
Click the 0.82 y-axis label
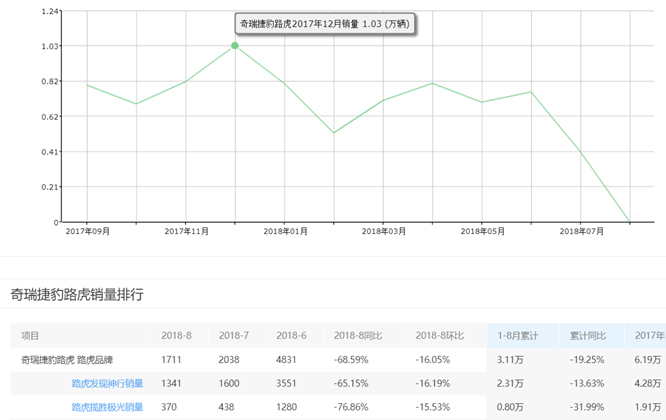[x=50, y=82]
